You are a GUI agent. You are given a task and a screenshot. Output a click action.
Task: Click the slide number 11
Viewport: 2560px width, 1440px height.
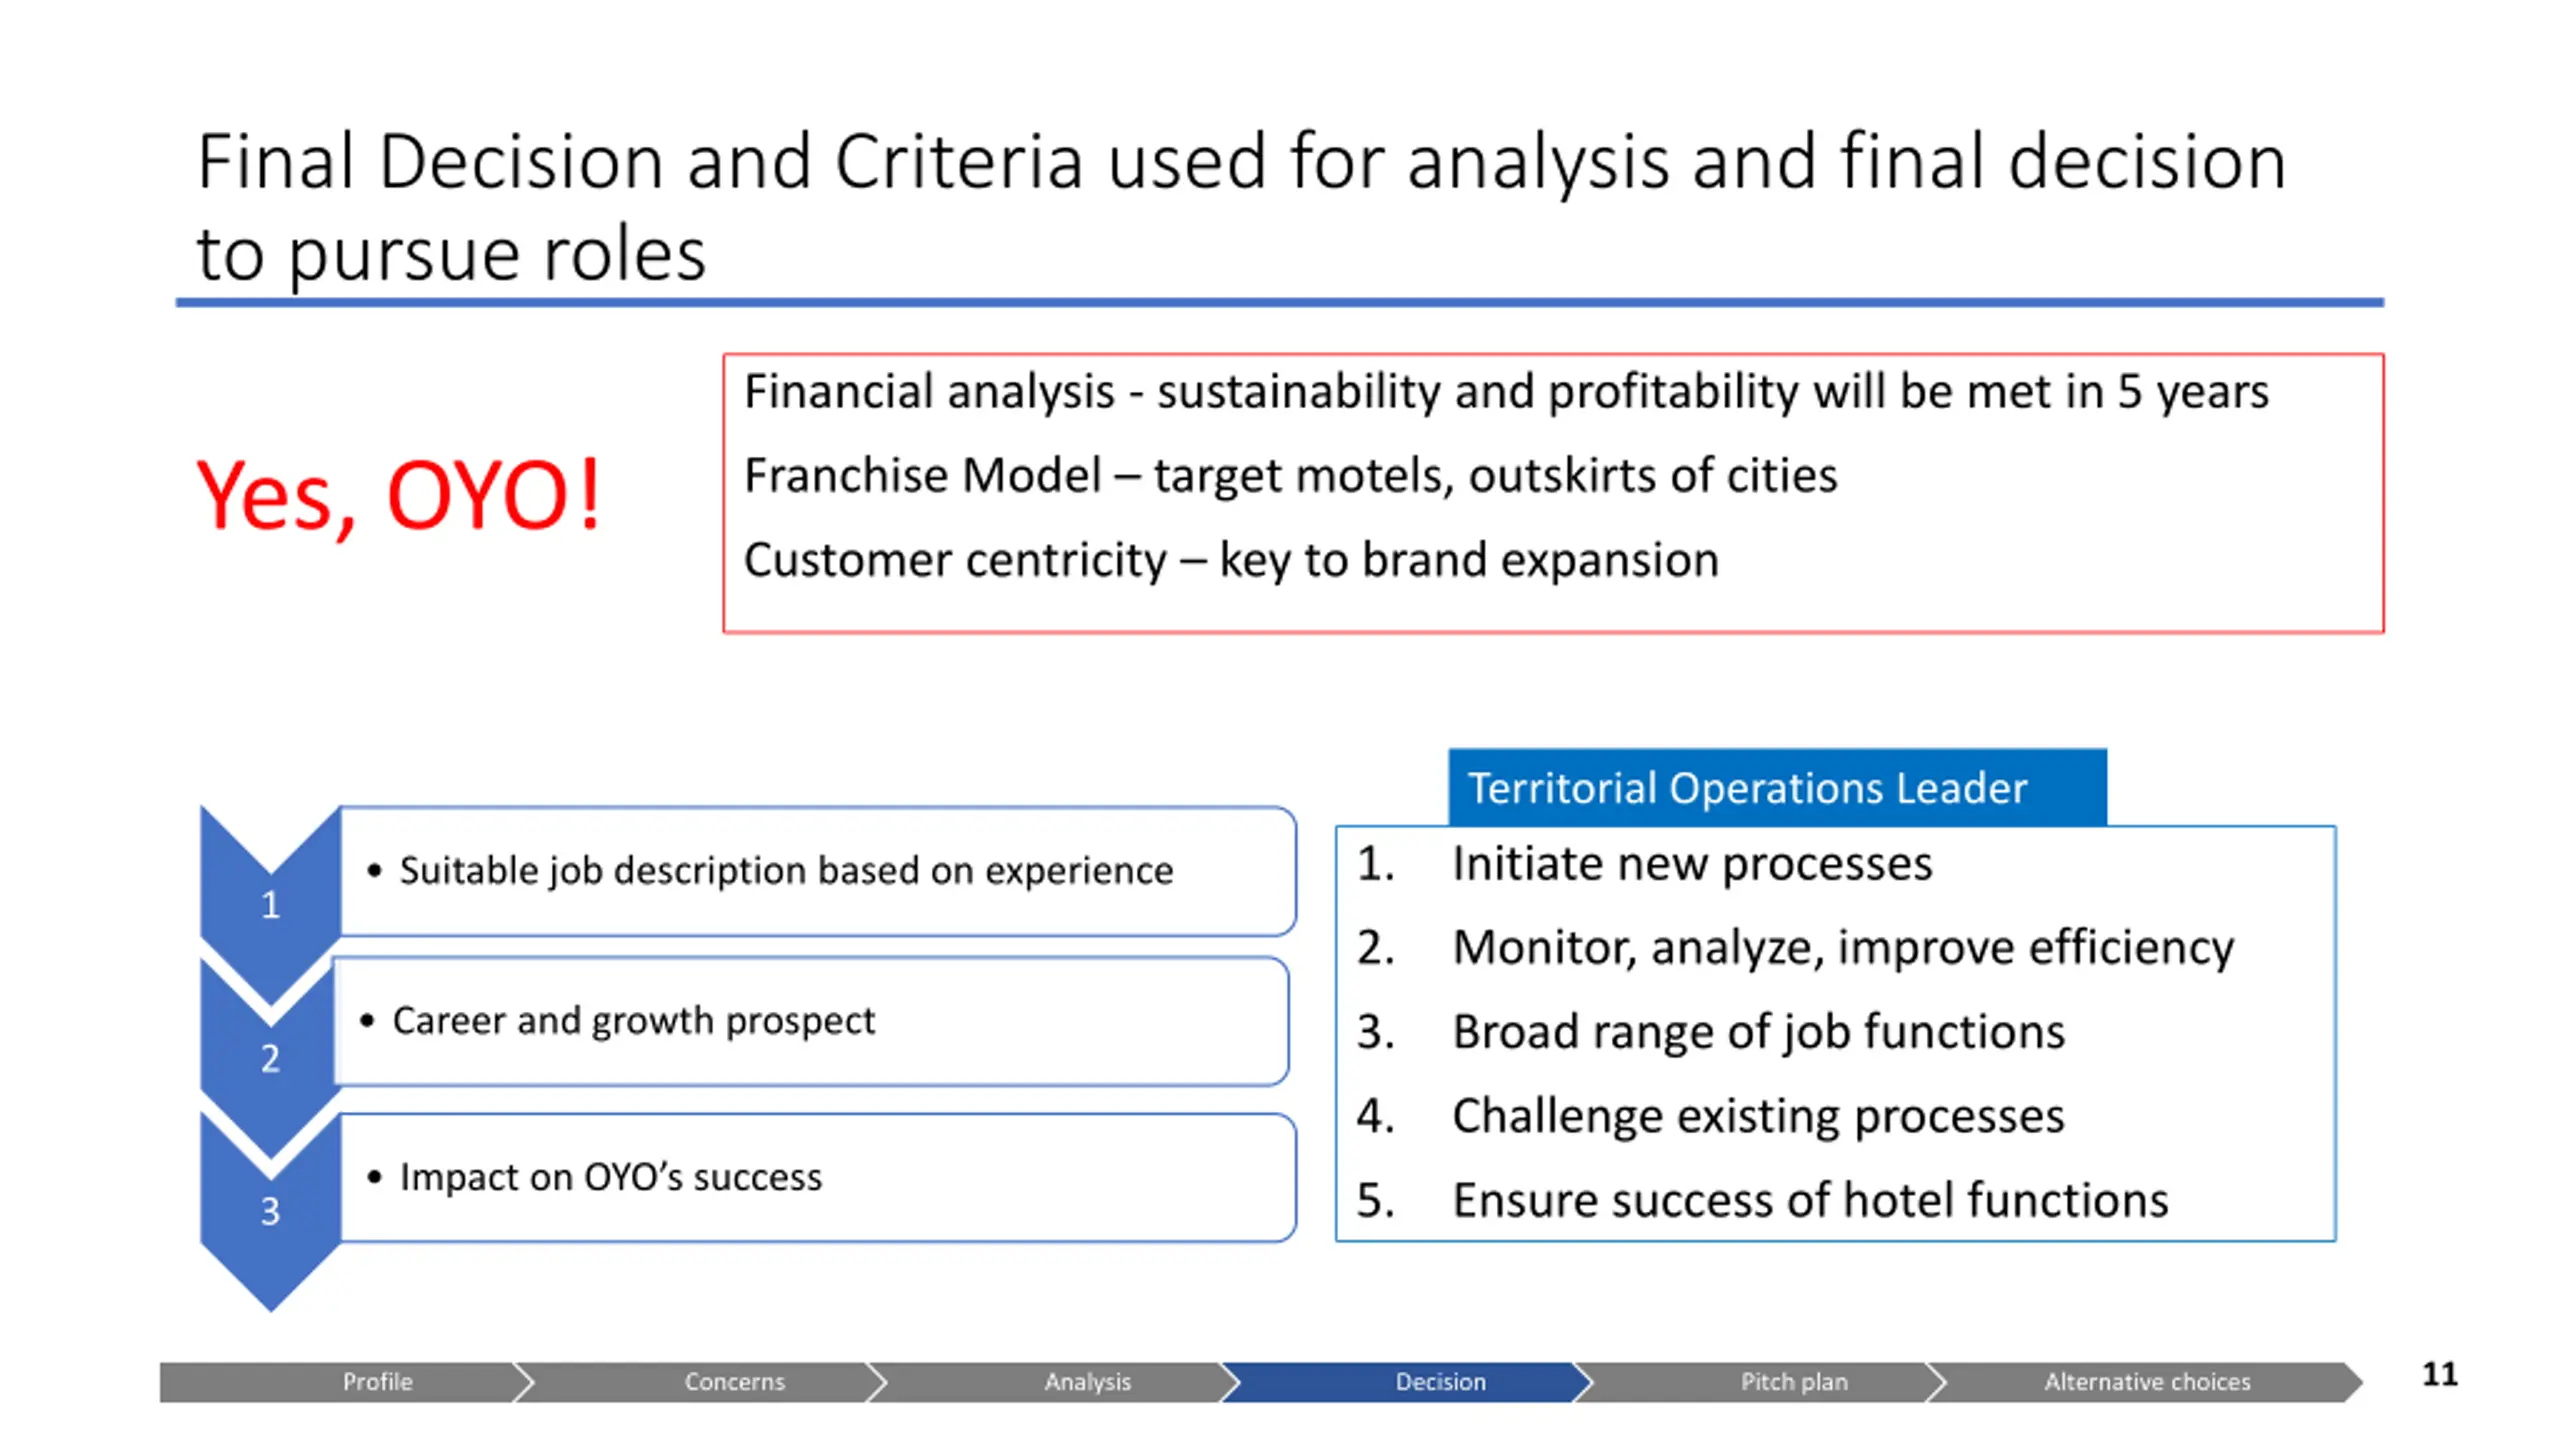tap(2439, 1374)
